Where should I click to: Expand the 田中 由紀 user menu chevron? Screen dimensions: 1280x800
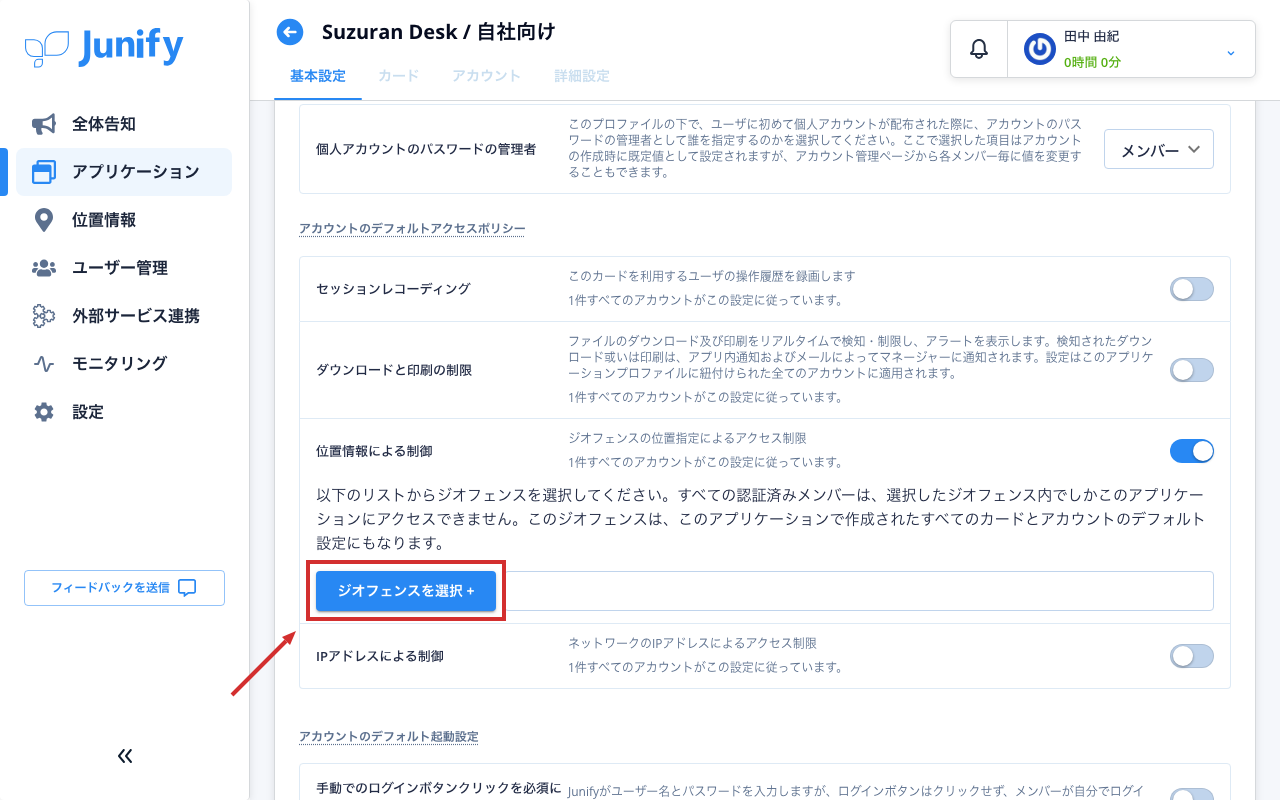[1231, 52]
